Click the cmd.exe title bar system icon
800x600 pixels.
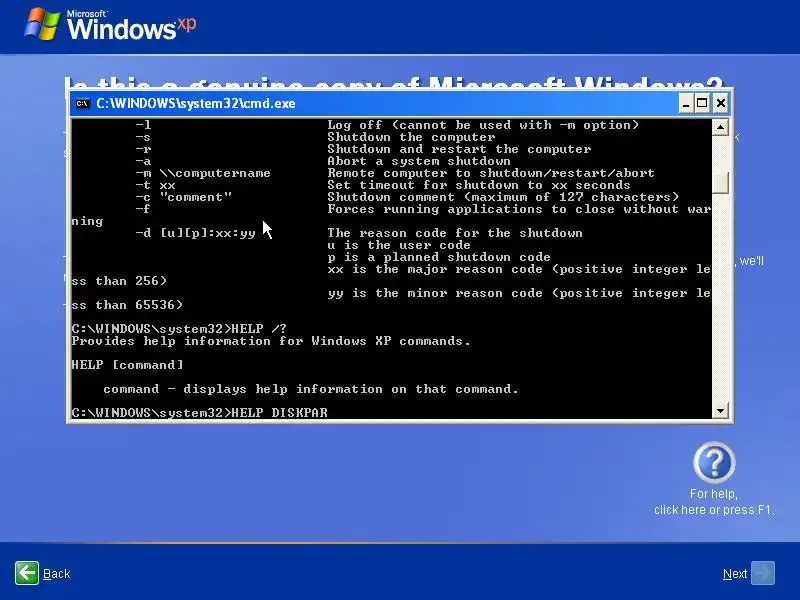[82, 104]
